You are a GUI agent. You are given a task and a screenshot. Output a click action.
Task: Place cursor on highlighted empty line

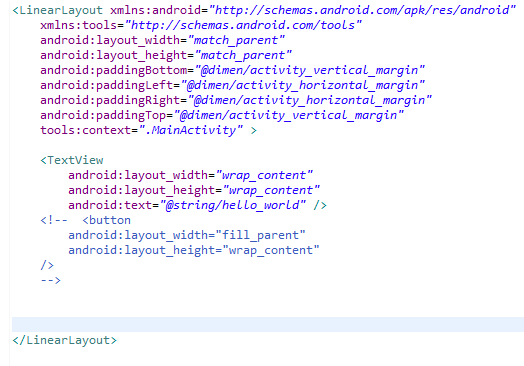tap(268, 324)
